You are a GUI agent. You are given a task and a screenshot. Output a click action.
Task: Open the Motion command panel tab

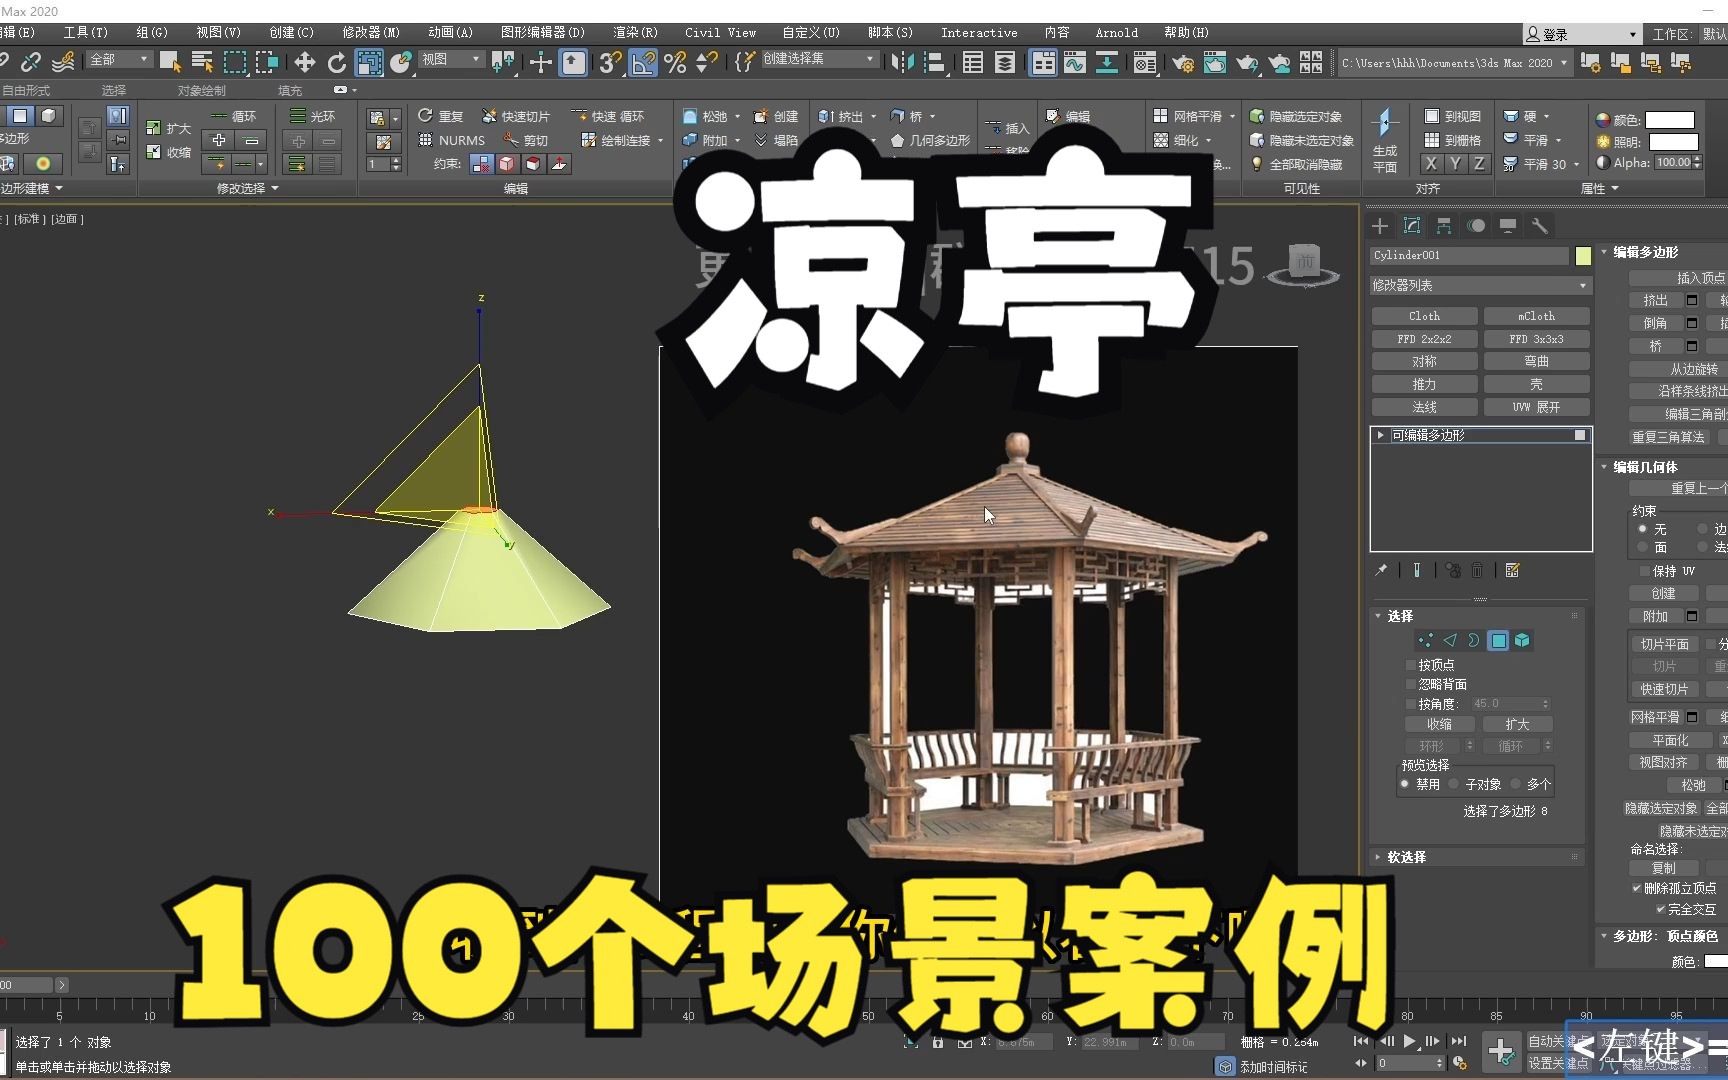[x=1476, y=226]
